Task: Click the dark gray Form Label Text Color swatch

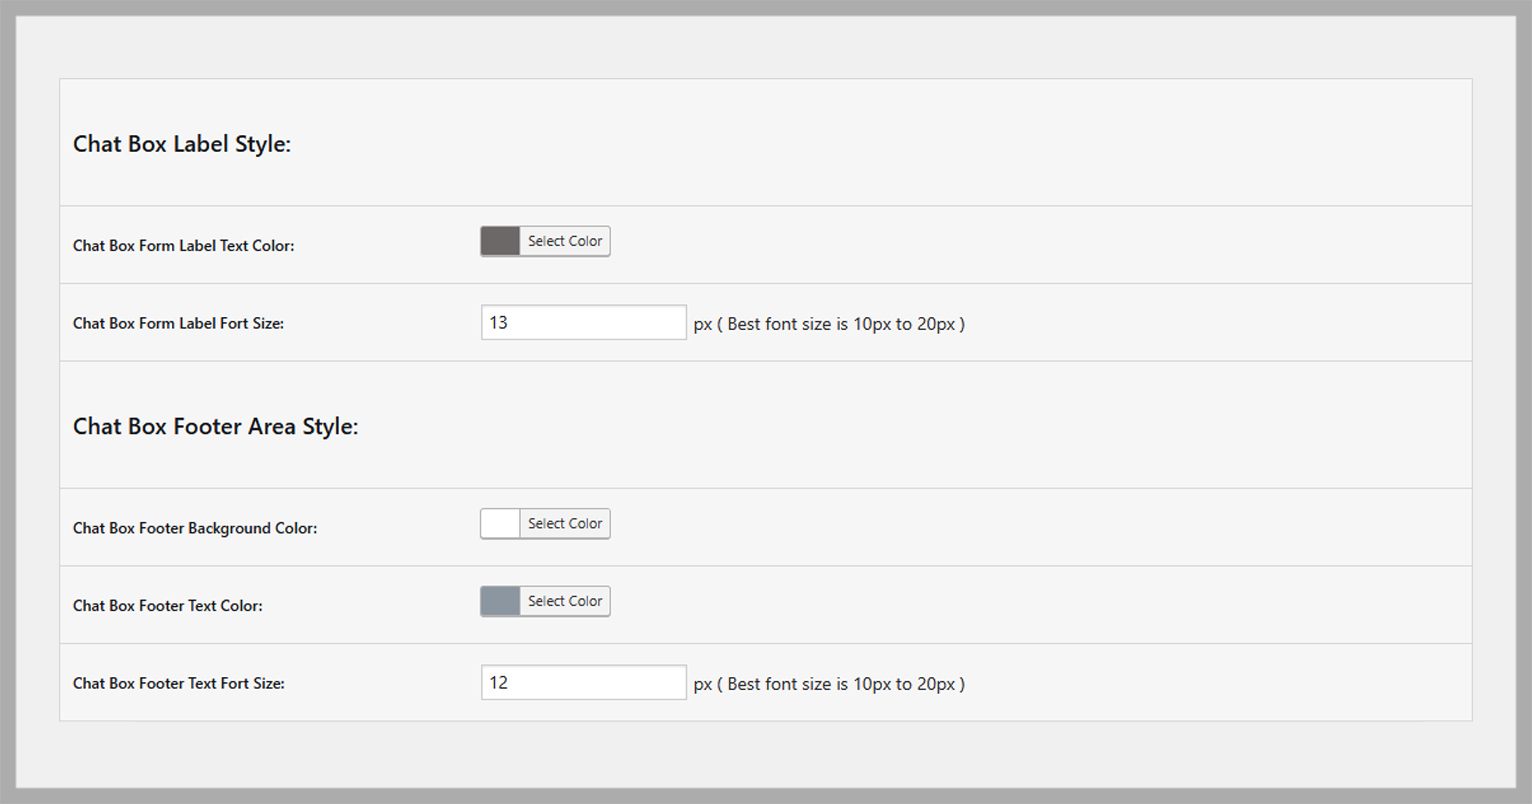Action: click(500, 241)
